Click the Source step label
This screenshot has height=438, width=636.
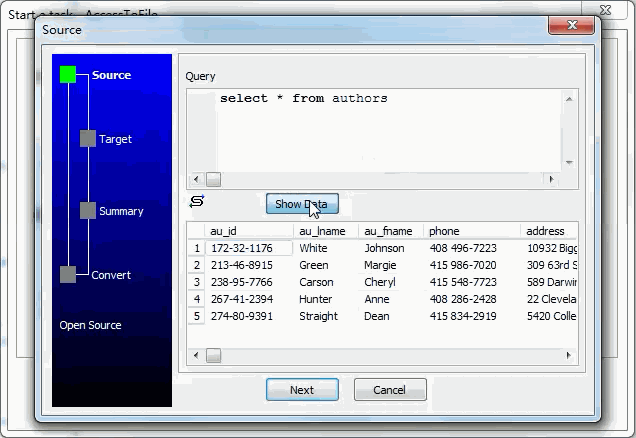(112, 75)
